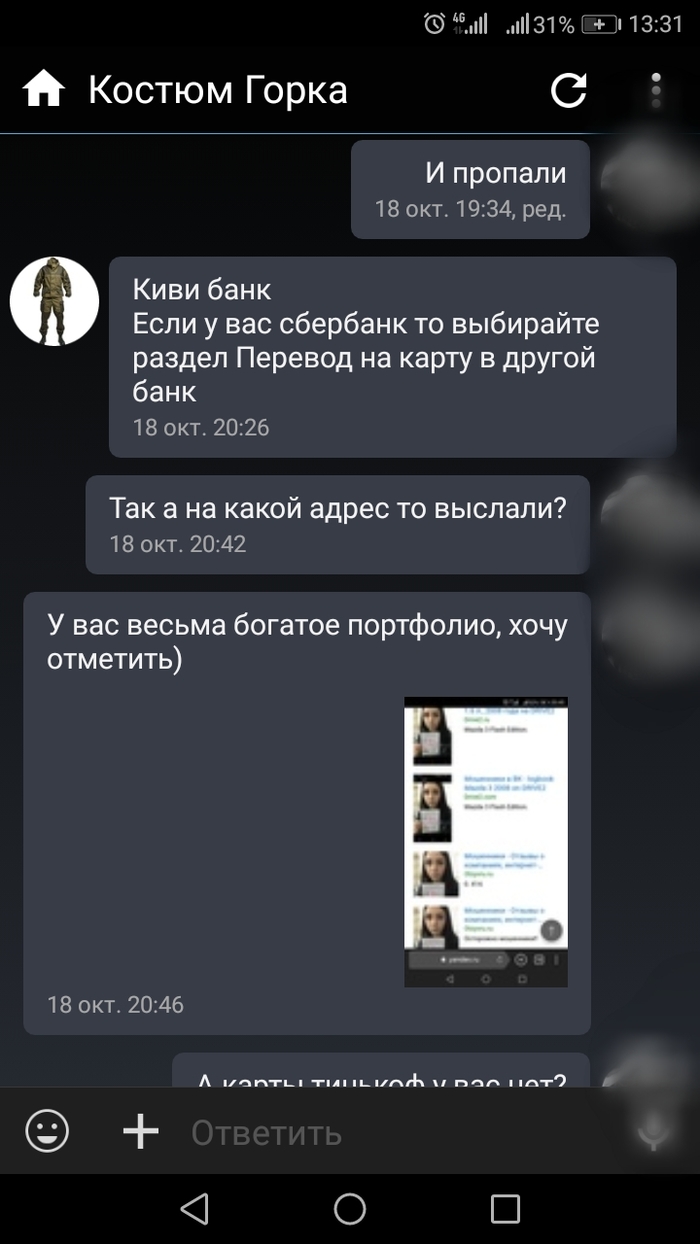Tap the microphone voice message icon
700x1244 pixels.
click(x=653, y=1132)
